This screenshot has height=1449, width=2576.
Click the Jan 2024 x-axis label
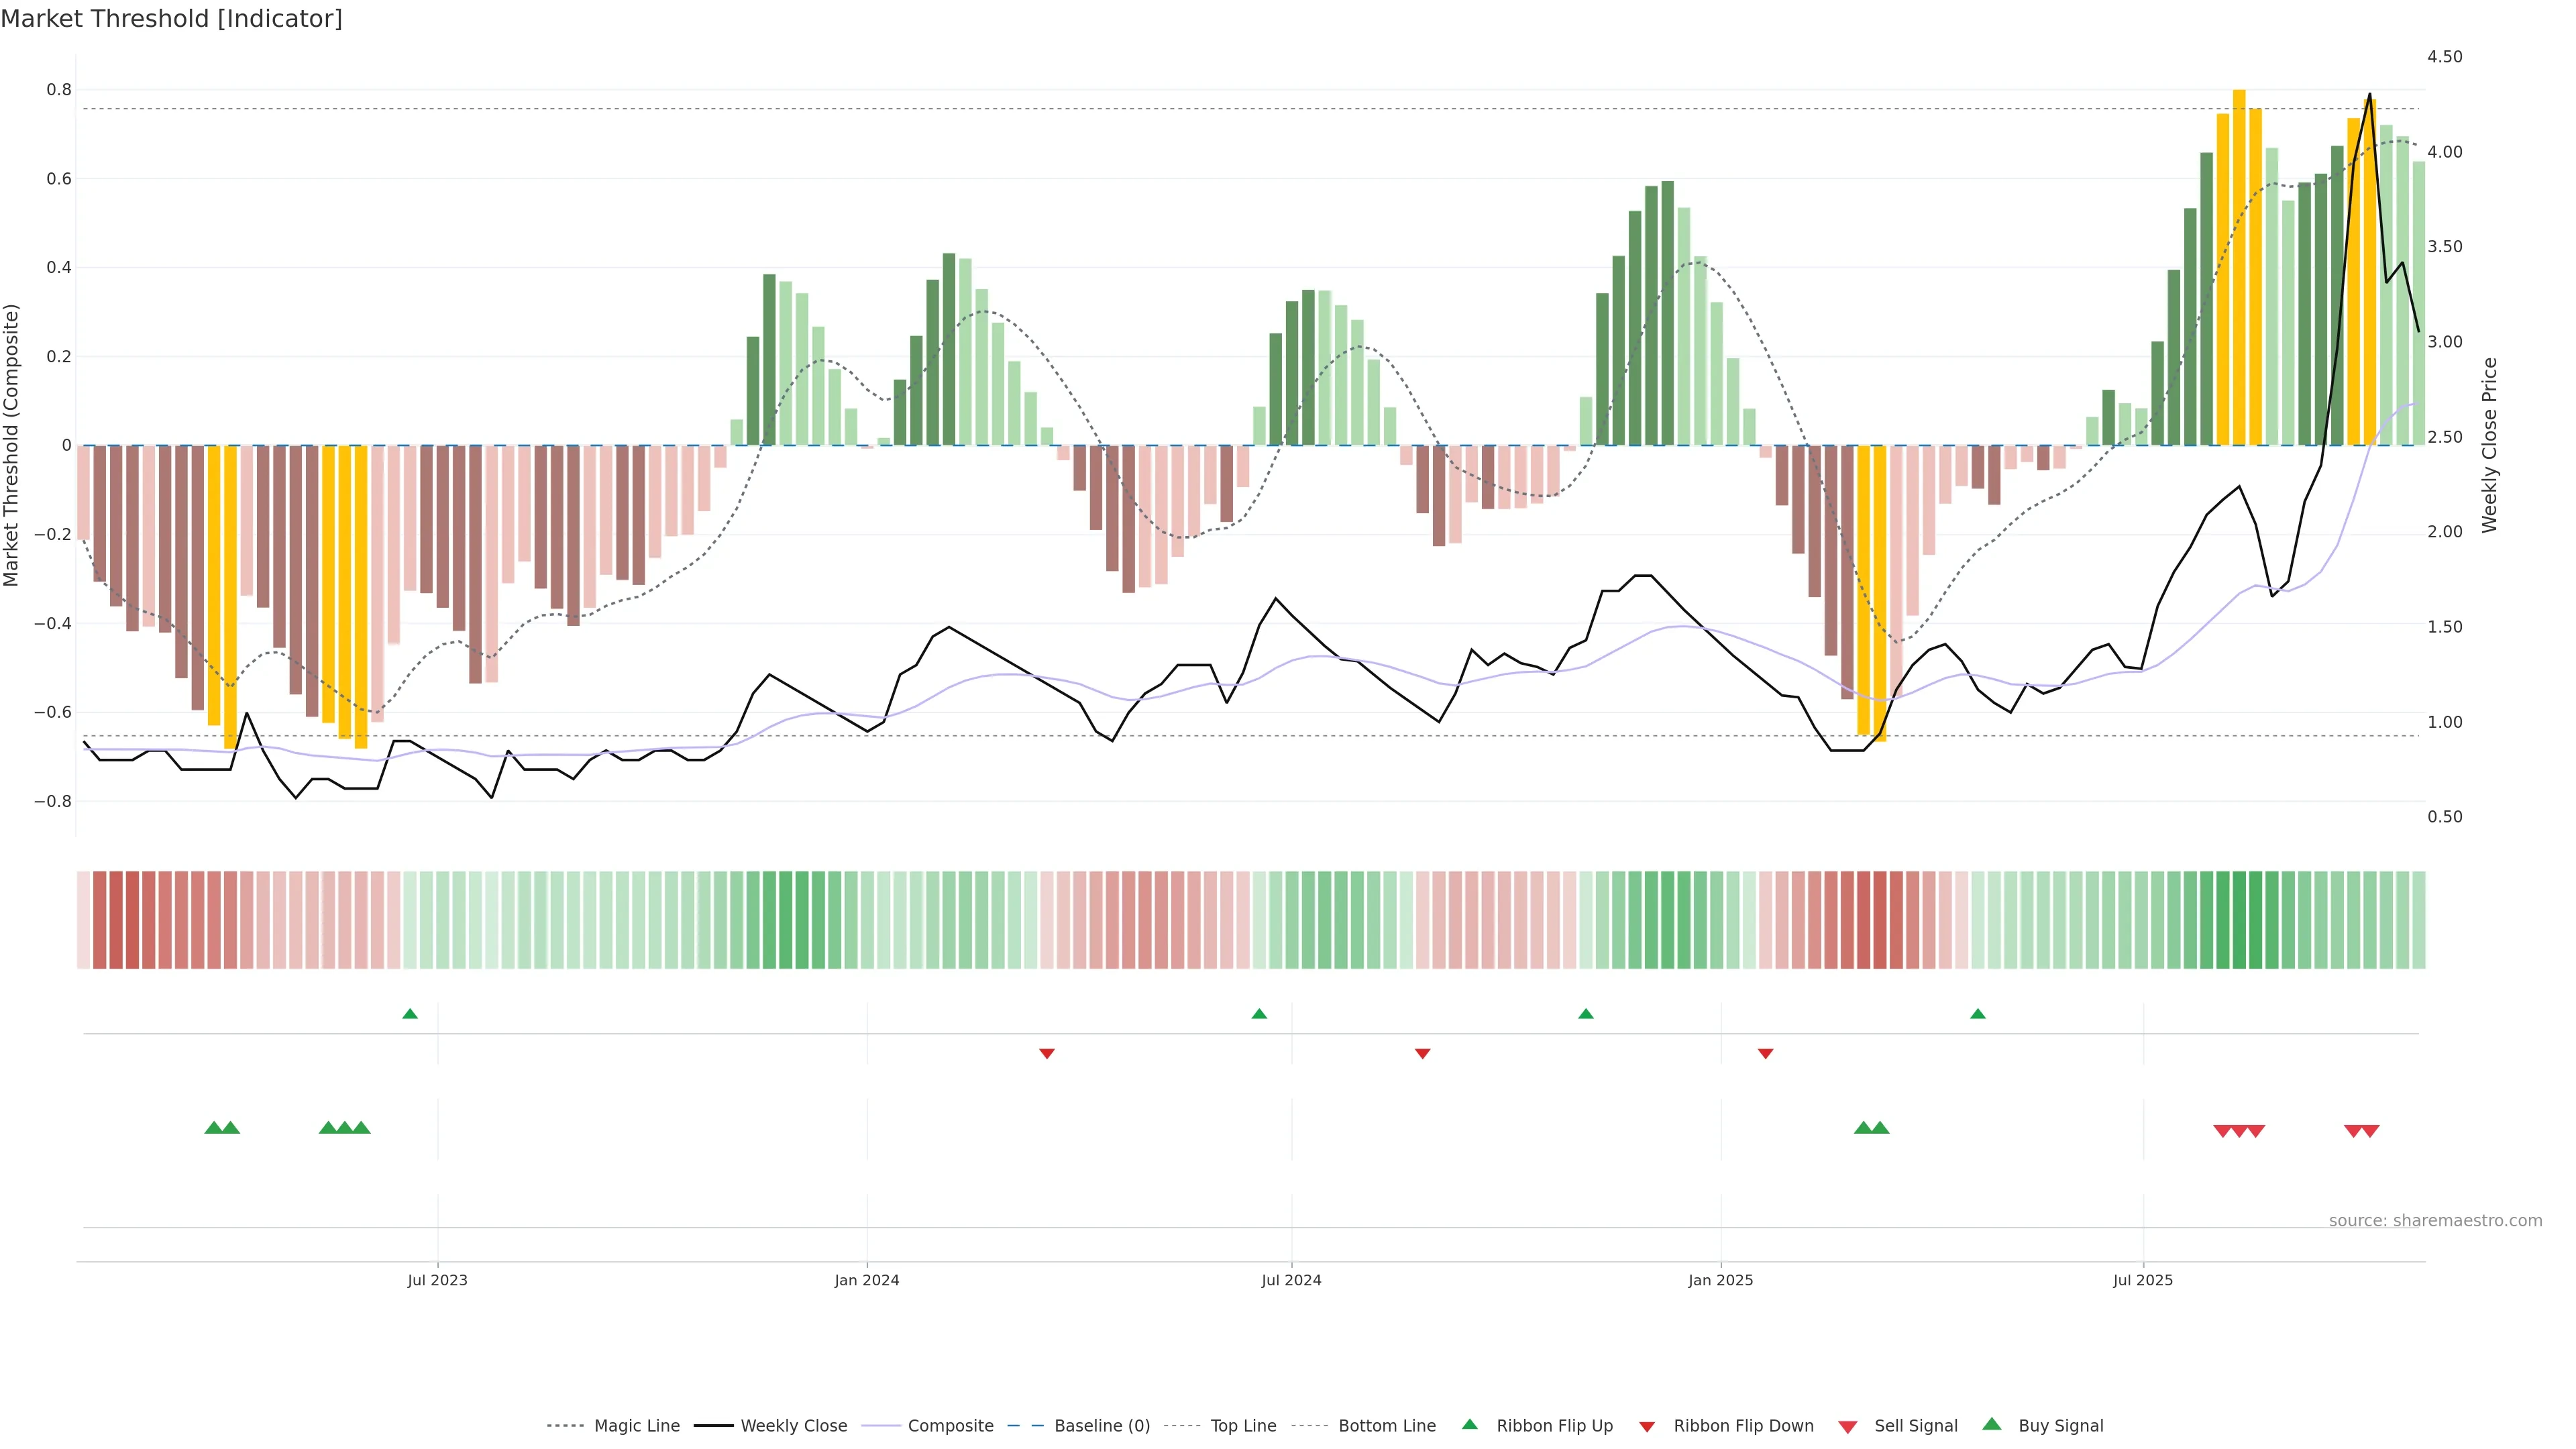point(867,1280)
